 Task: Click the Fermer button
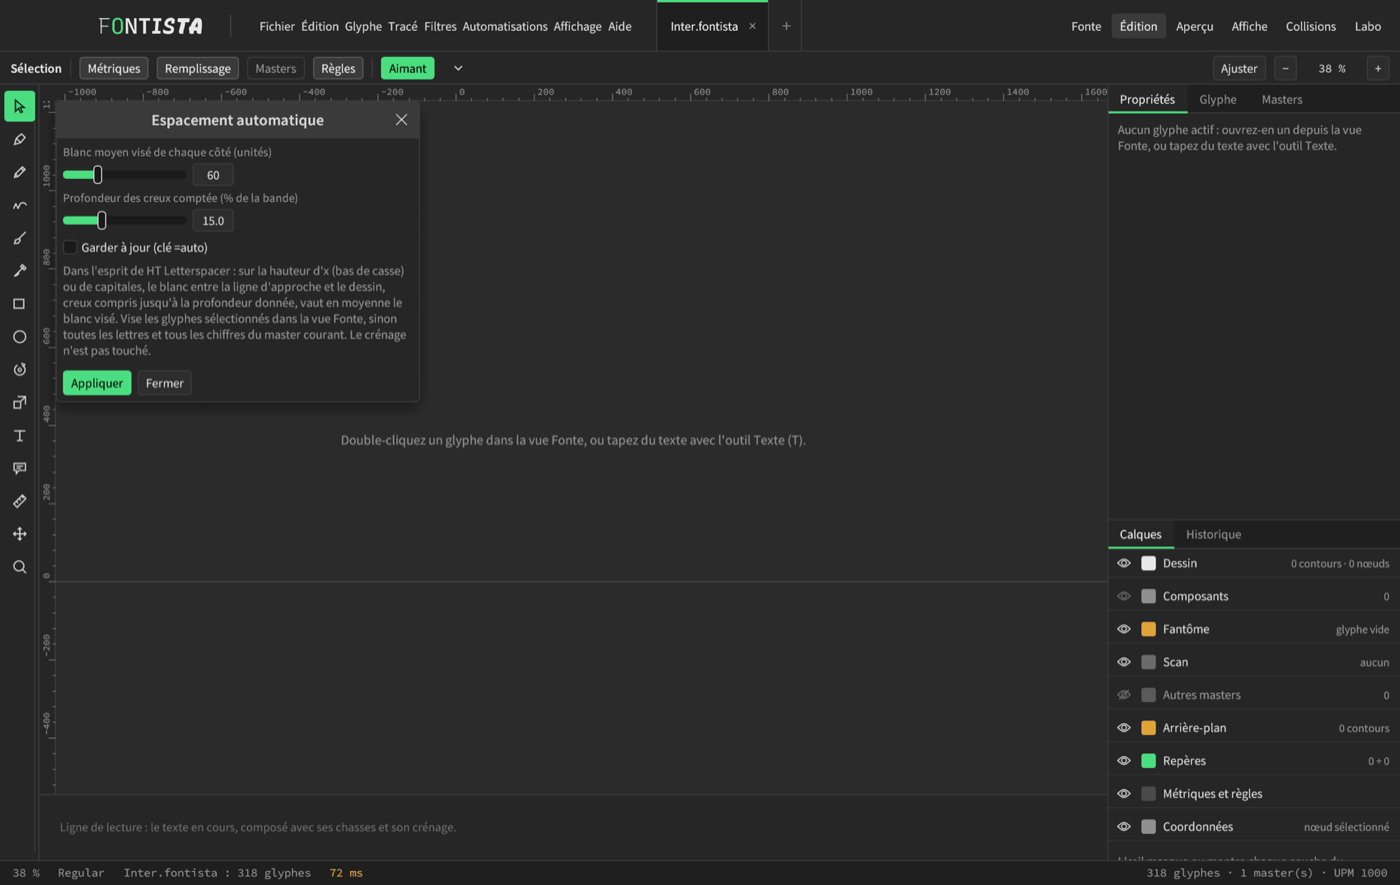pos(165,383)
